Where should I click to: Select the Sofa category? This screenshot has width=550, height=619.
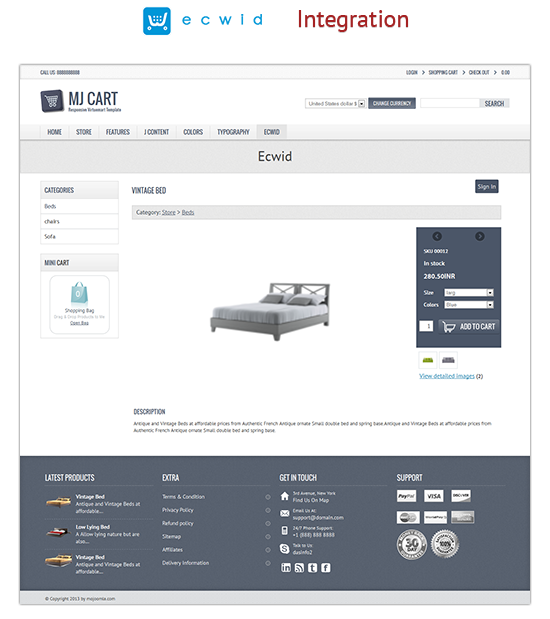point(79,236)
